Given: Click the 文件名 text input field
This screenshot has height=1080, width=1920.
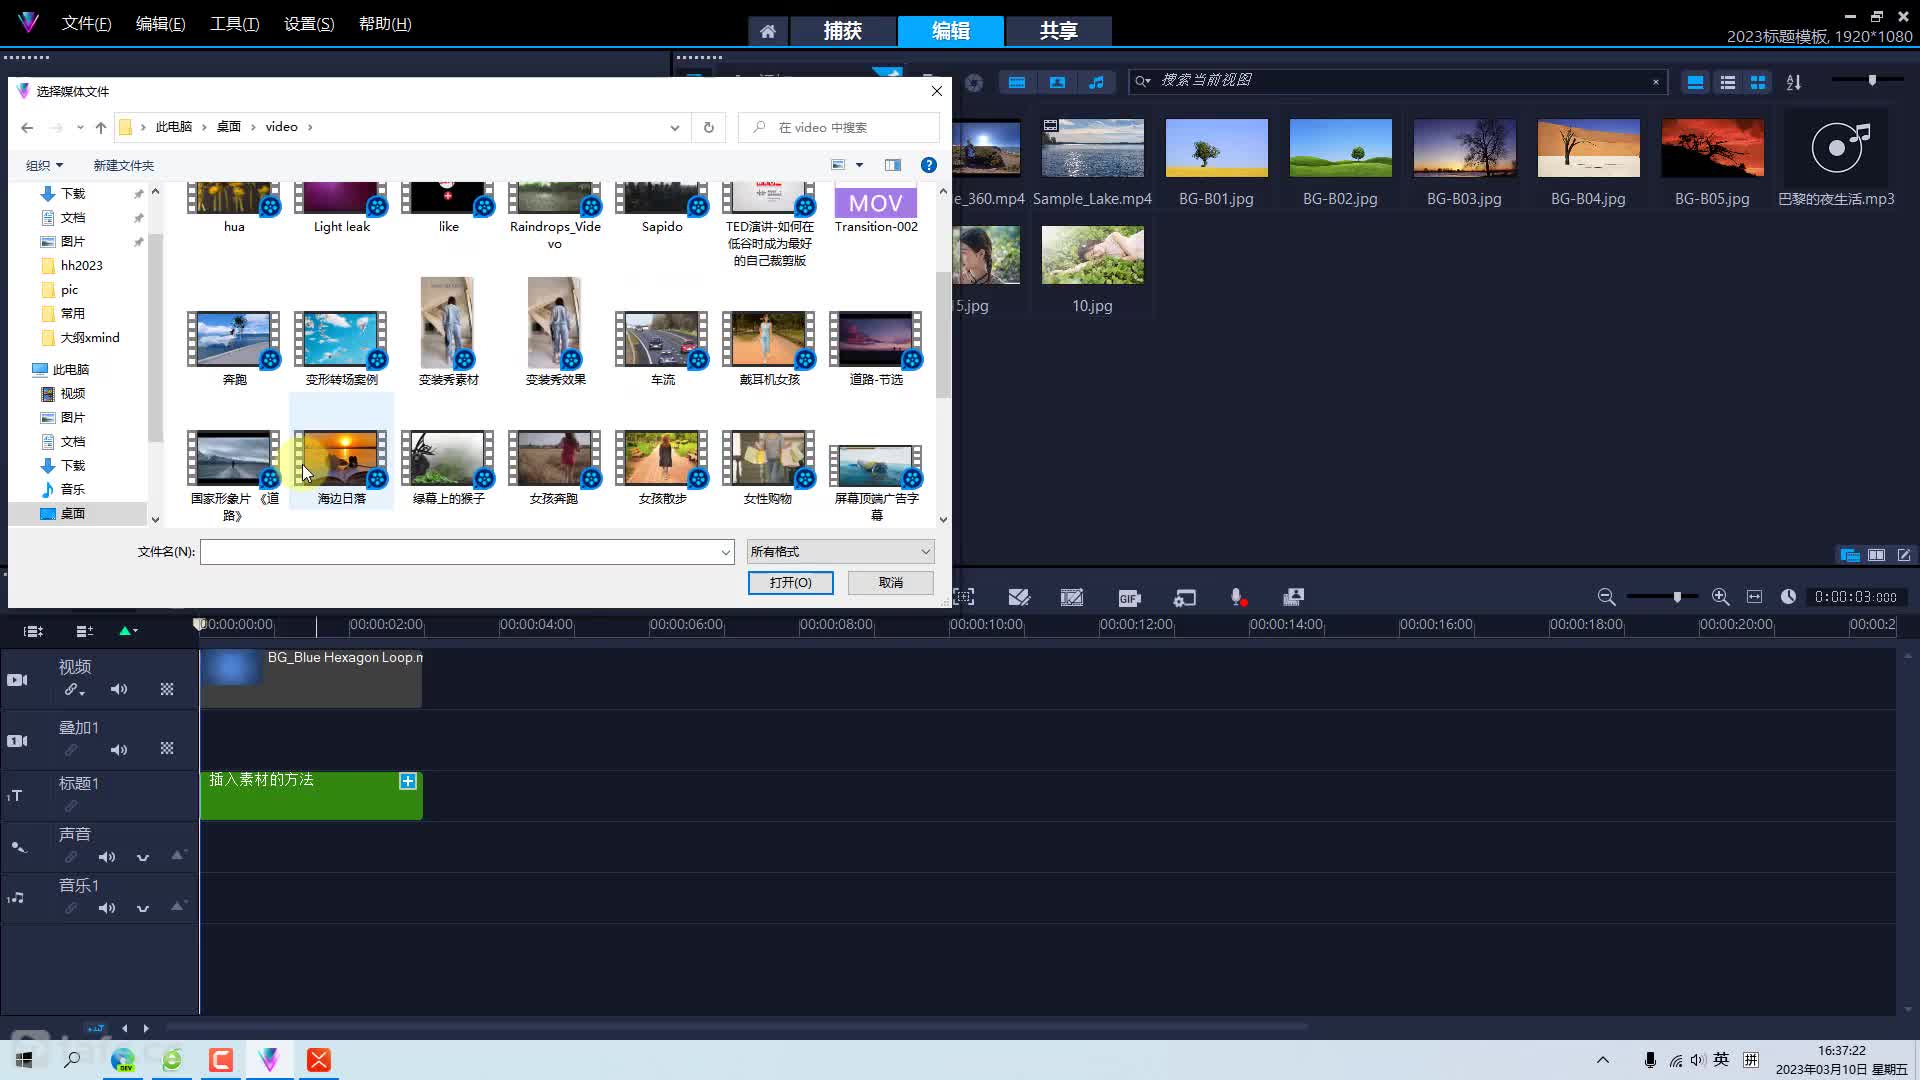Looking at the screenshot, I should pos(459,552).
